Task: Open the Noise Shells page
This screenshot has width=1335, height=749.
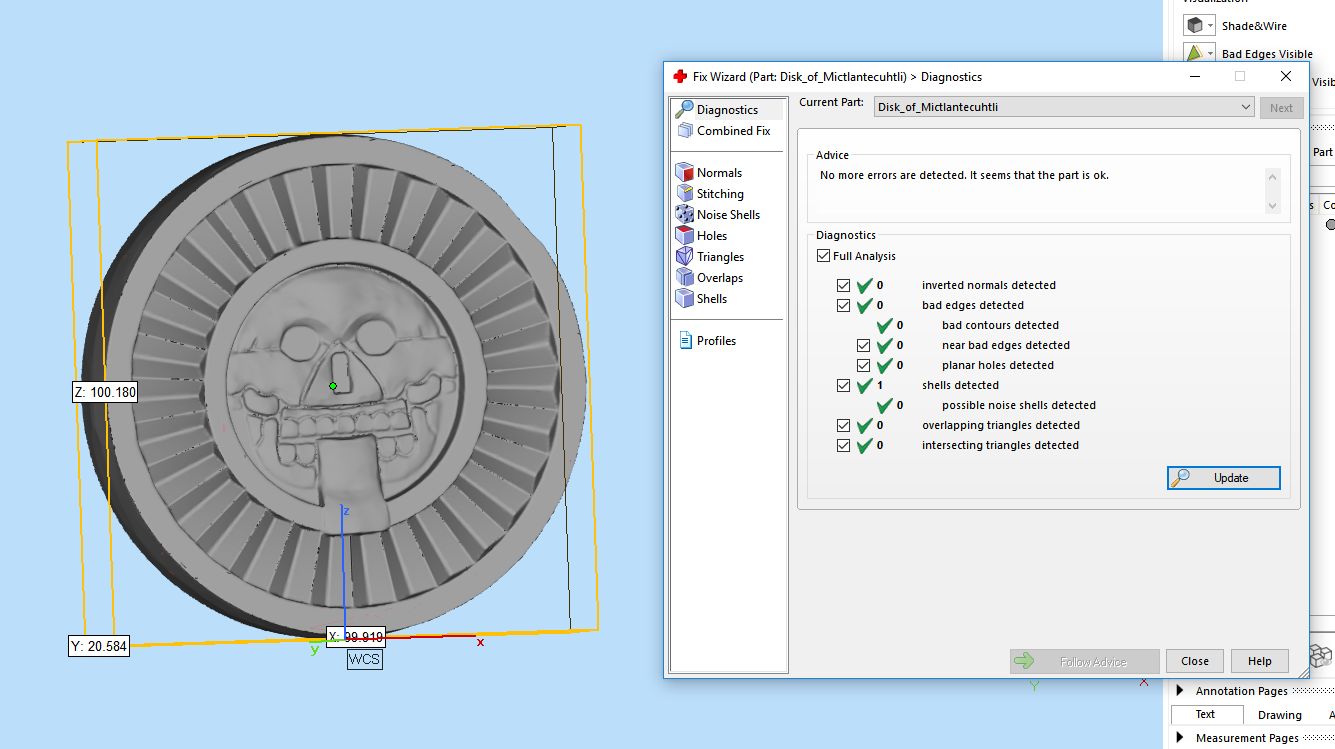Action: pos(727,215)
